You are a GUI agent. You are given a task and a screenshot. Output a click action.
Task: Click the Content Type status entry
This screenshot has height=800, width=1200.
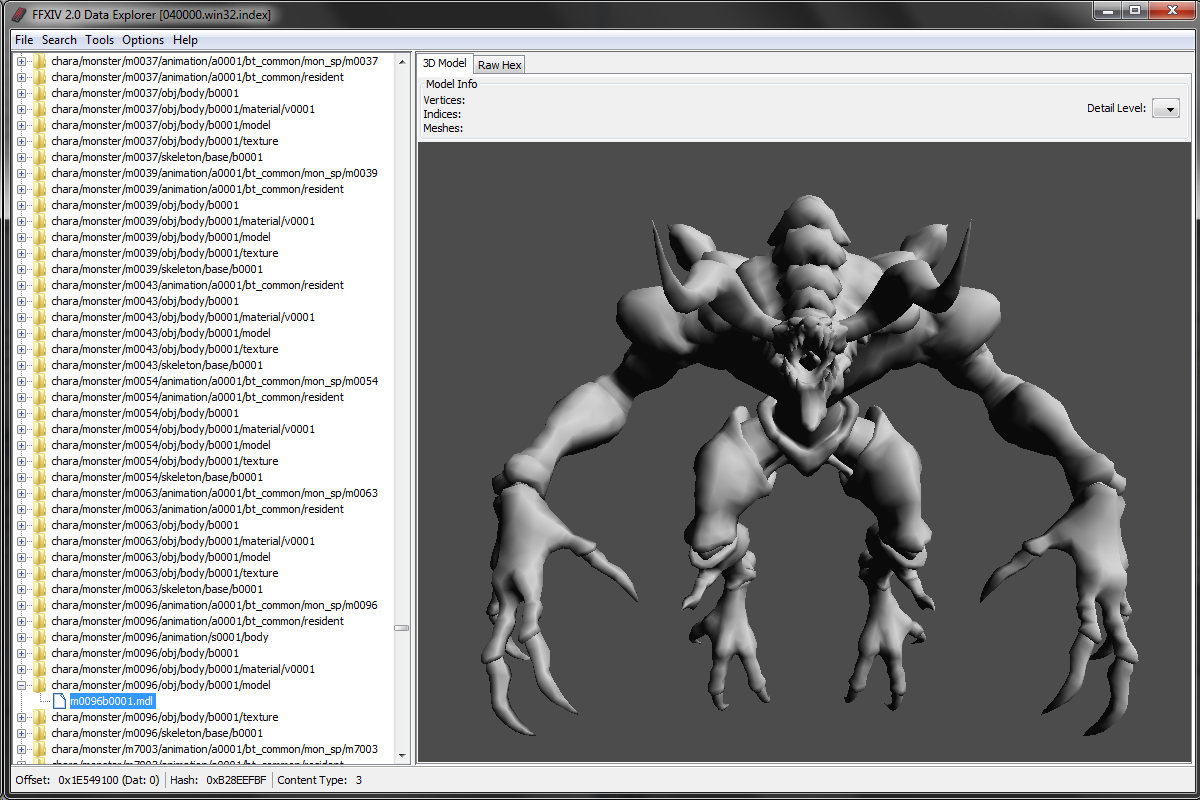[x=320, y=780]
